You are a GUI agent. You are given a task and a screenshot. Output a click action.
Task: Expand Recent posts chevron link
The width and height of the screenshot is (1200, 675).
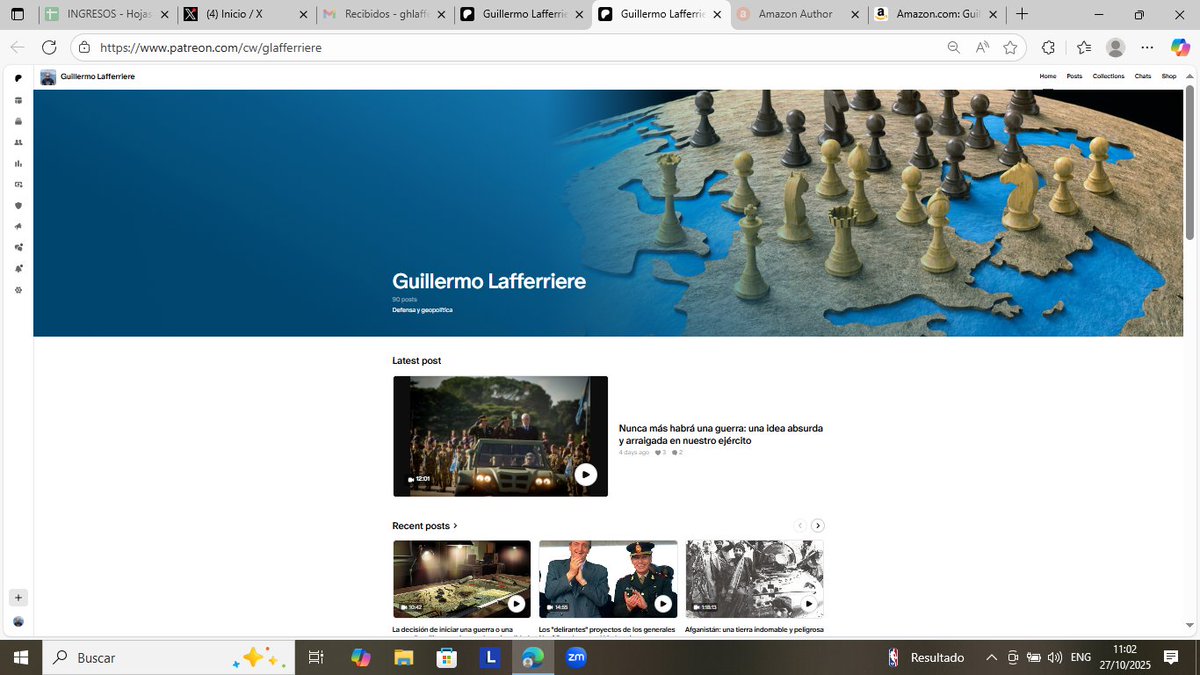[425, 526]
